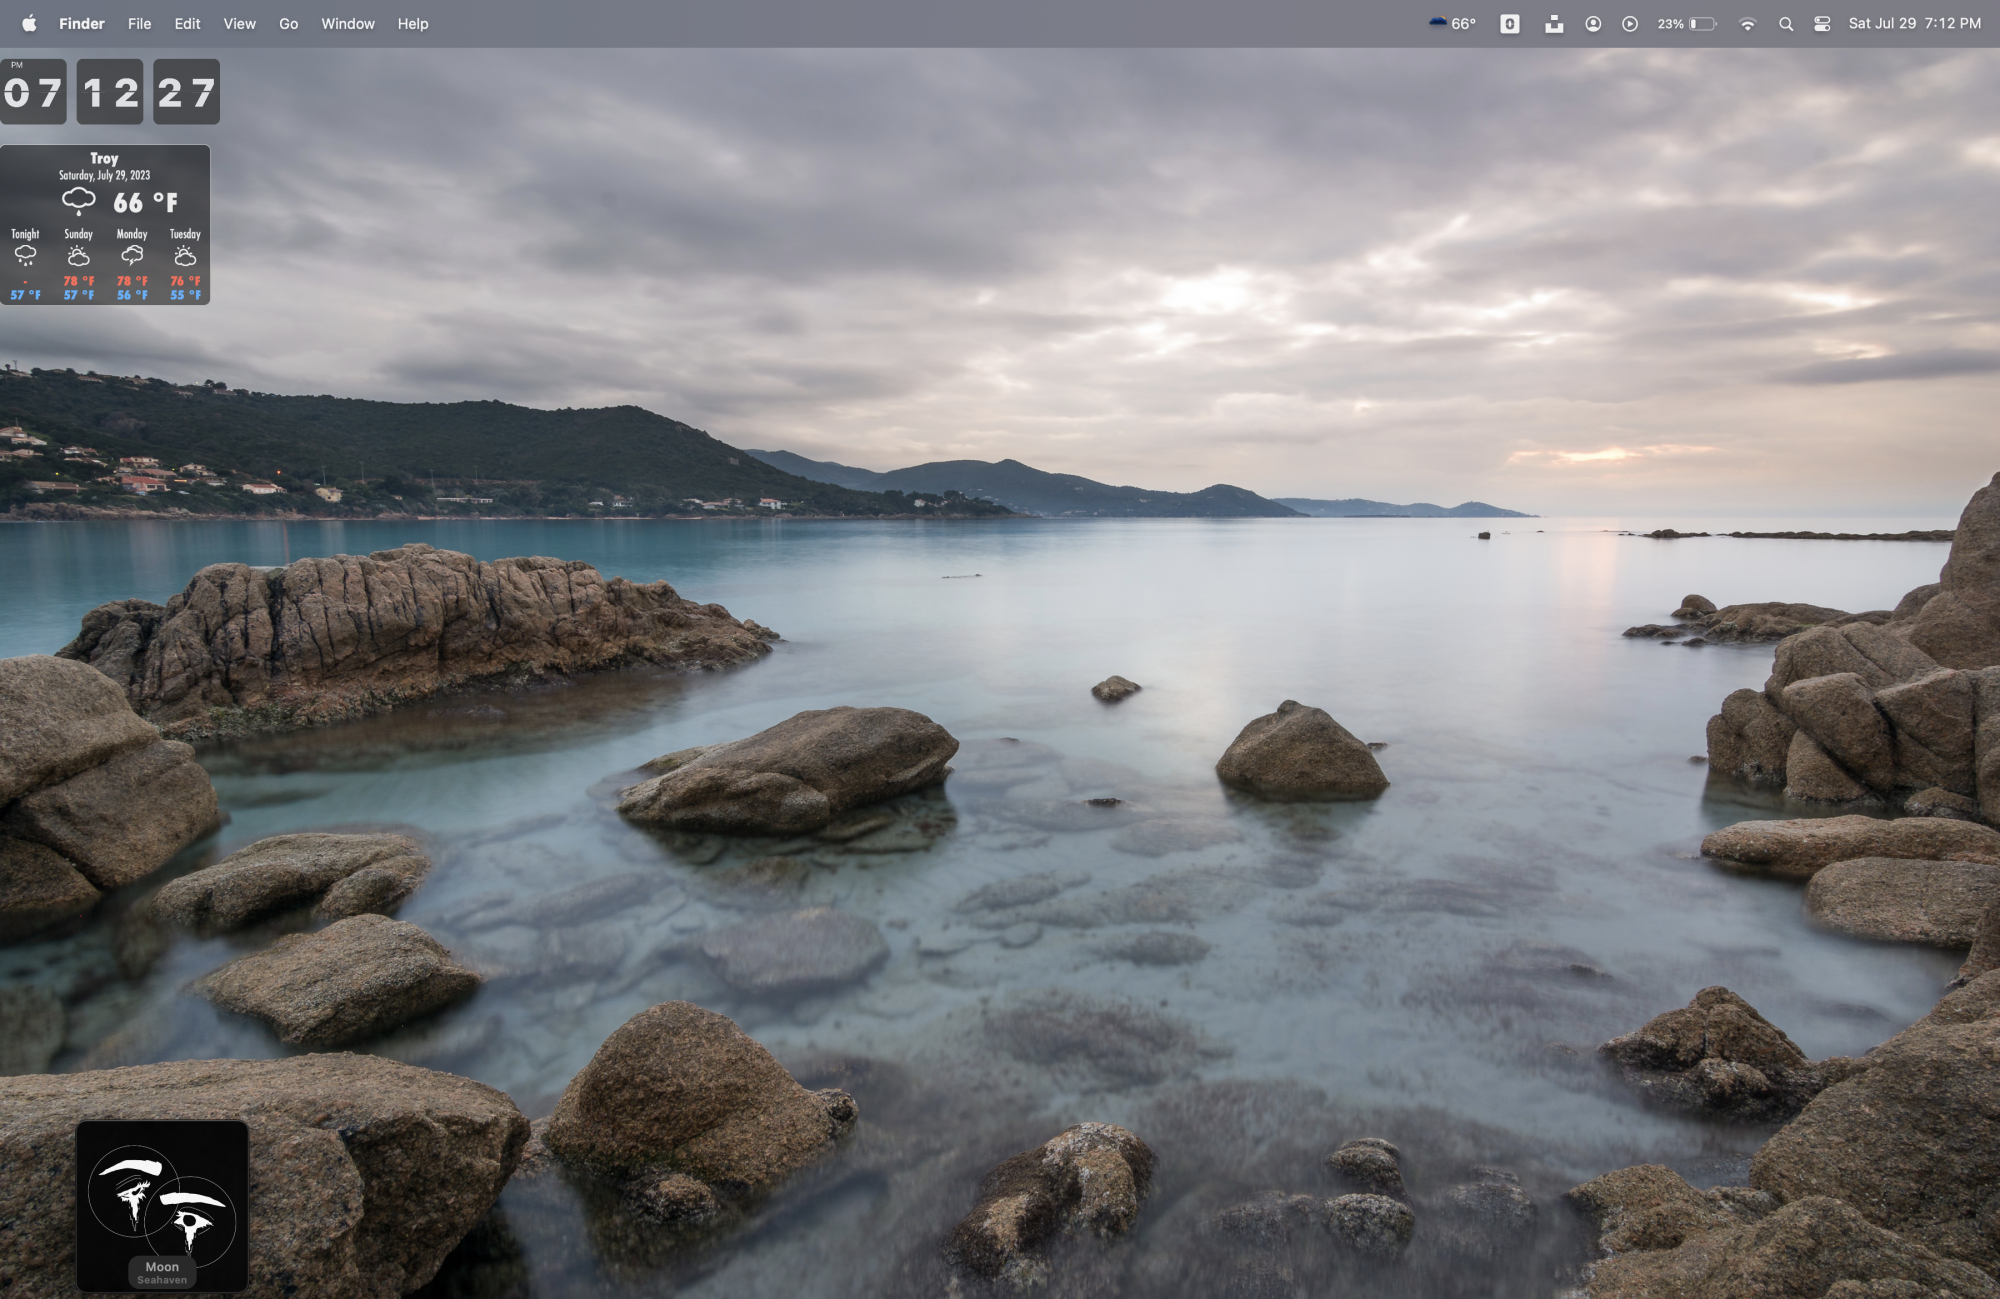Click the square numeric badge menu bar icon
Viewport: 2000px width, 1299px height.
(1510, 23)
